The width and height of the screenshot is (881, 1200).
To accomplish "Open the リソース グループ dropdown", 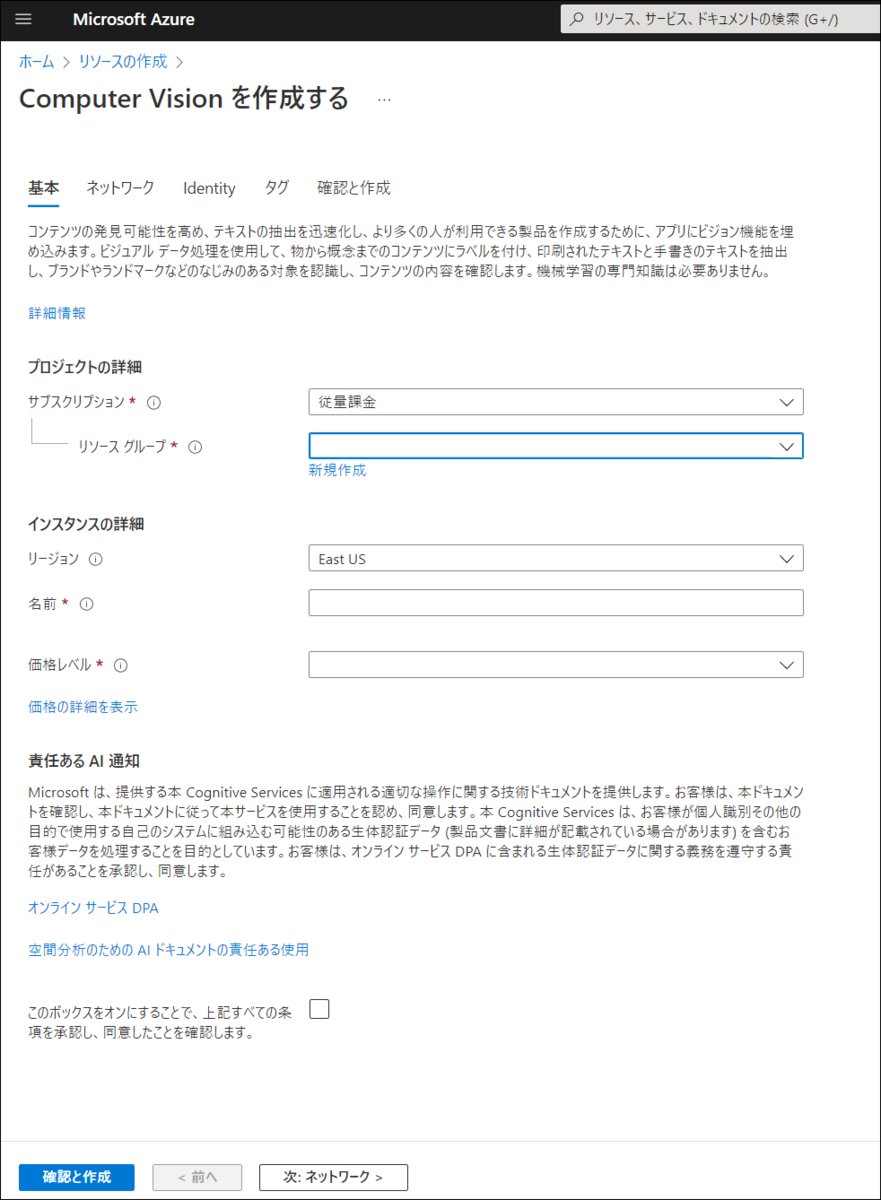I will (x=556, y=446).
